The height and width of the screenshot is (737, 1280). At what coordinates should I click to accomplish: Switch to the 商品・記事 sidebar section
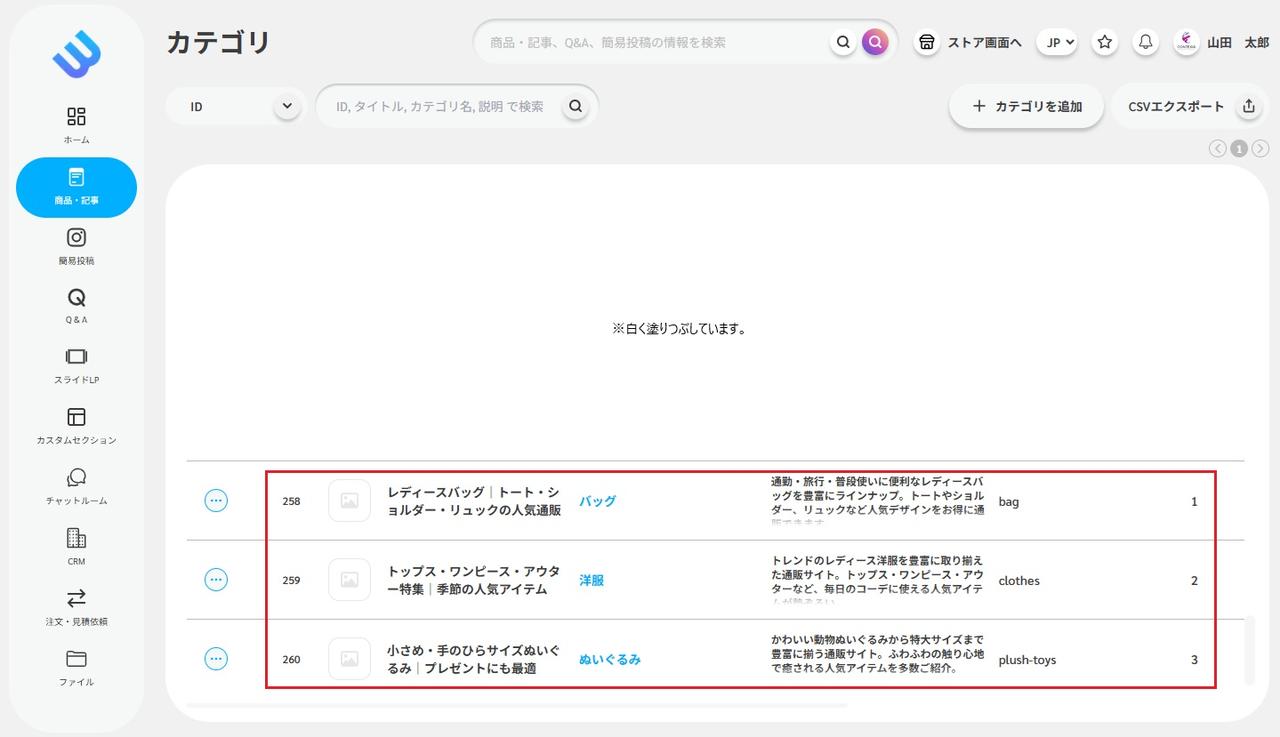point(76,187)
